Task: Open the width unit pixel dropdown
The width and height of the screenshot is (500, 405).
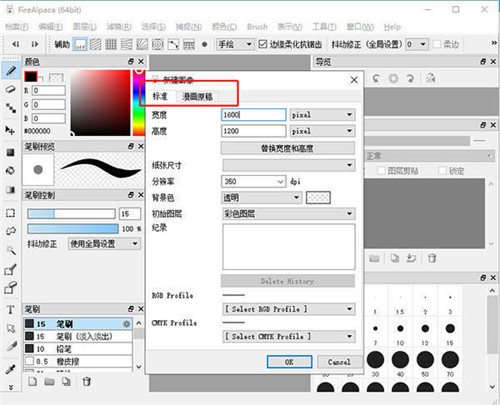Action: pyautogui.click(x=322, y=115)
